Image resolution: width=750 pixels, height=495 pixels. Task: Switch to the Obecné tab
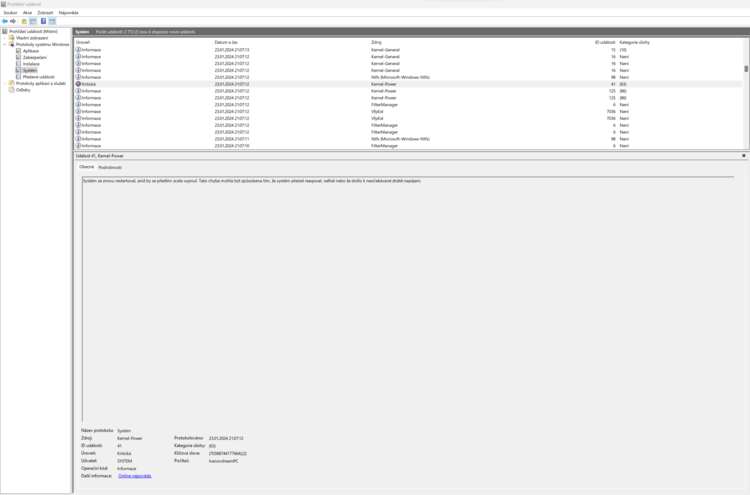(87, 167)
